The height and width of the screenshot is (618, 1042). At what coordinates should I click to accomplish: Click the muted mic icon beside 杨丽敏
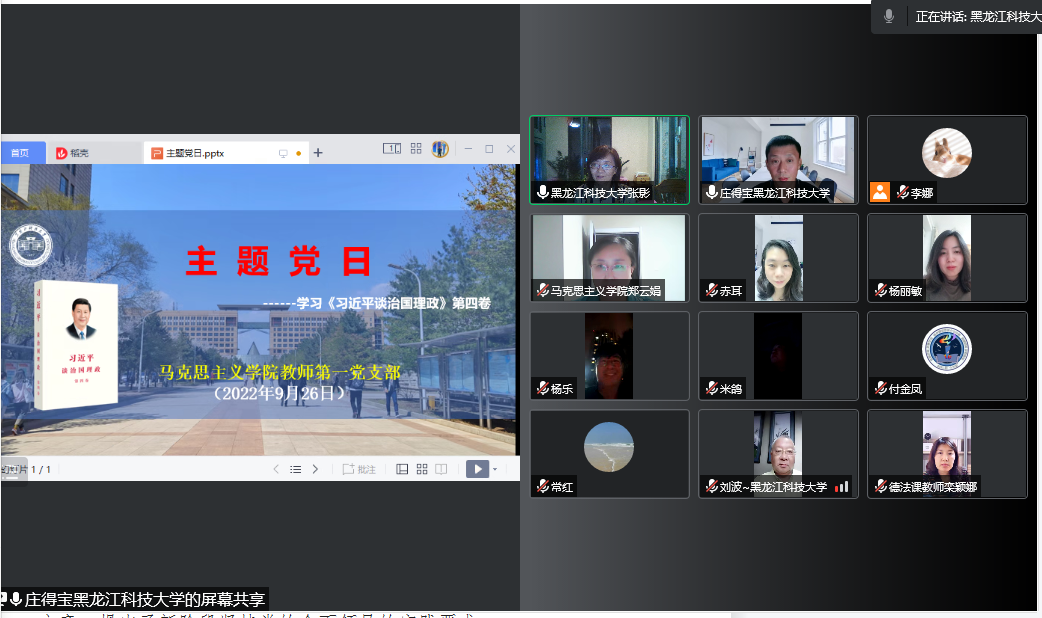(881, 290)
